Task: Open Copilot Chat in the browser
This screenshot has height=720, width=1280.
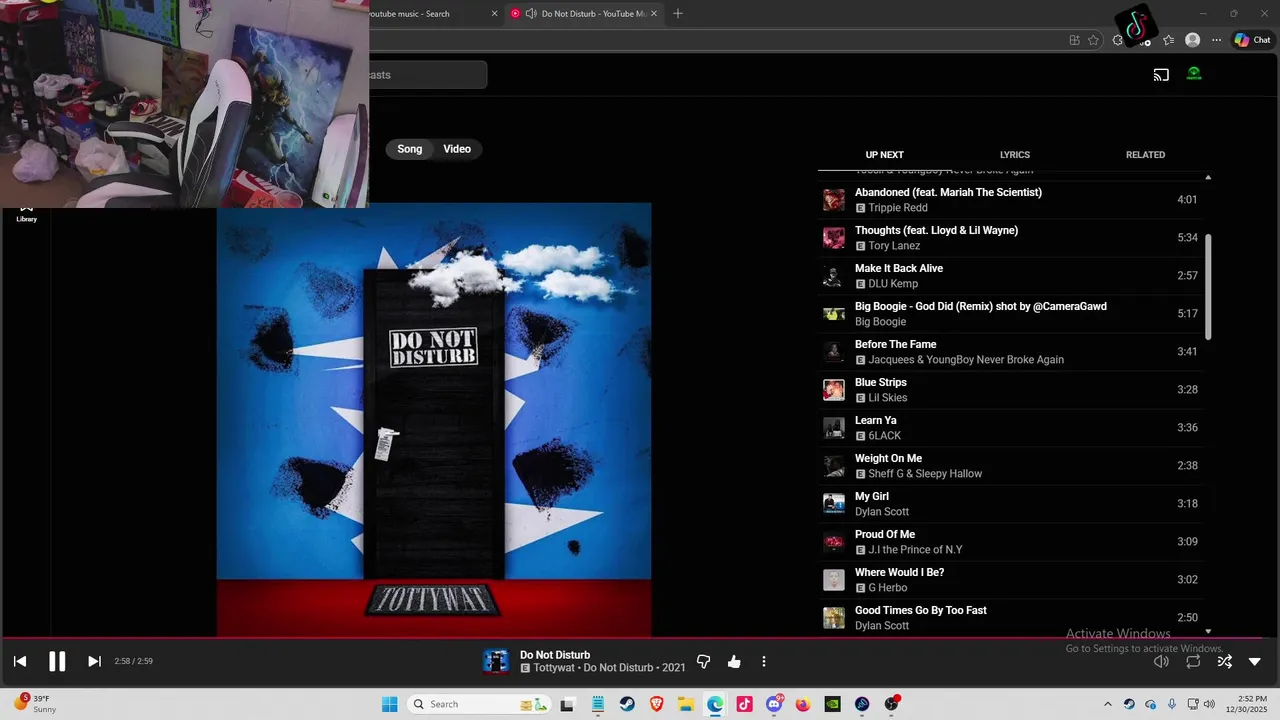Action: (x=1252, y=40)
